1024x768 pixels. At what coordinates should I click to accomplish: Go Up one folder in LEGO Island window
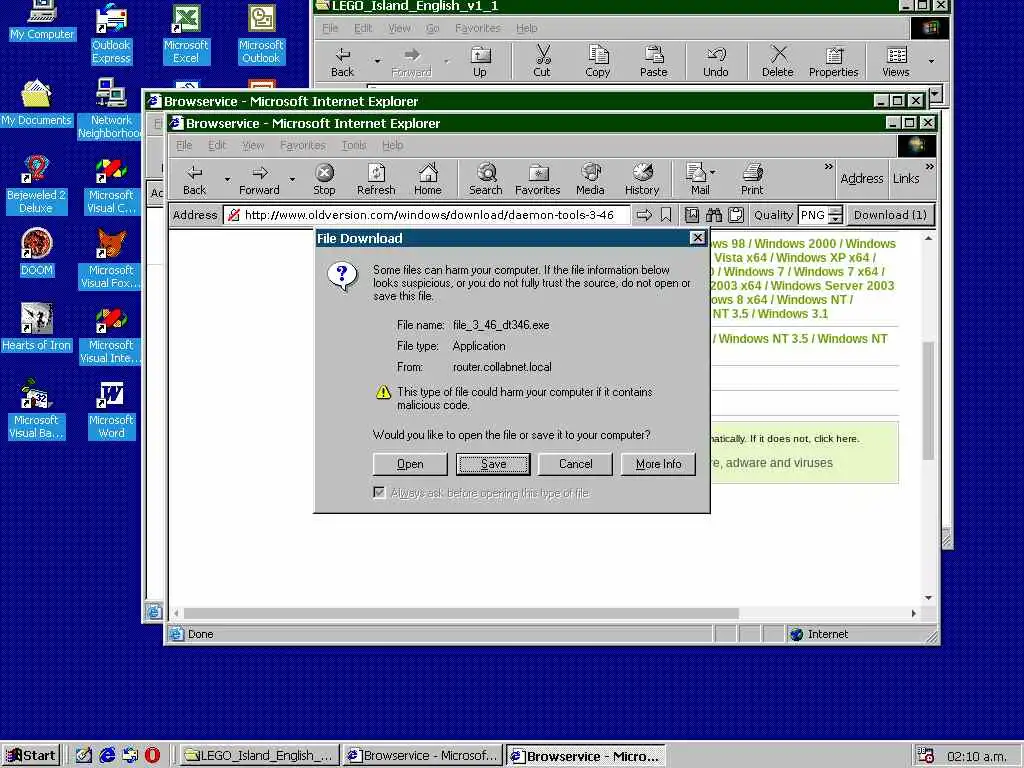480,61
